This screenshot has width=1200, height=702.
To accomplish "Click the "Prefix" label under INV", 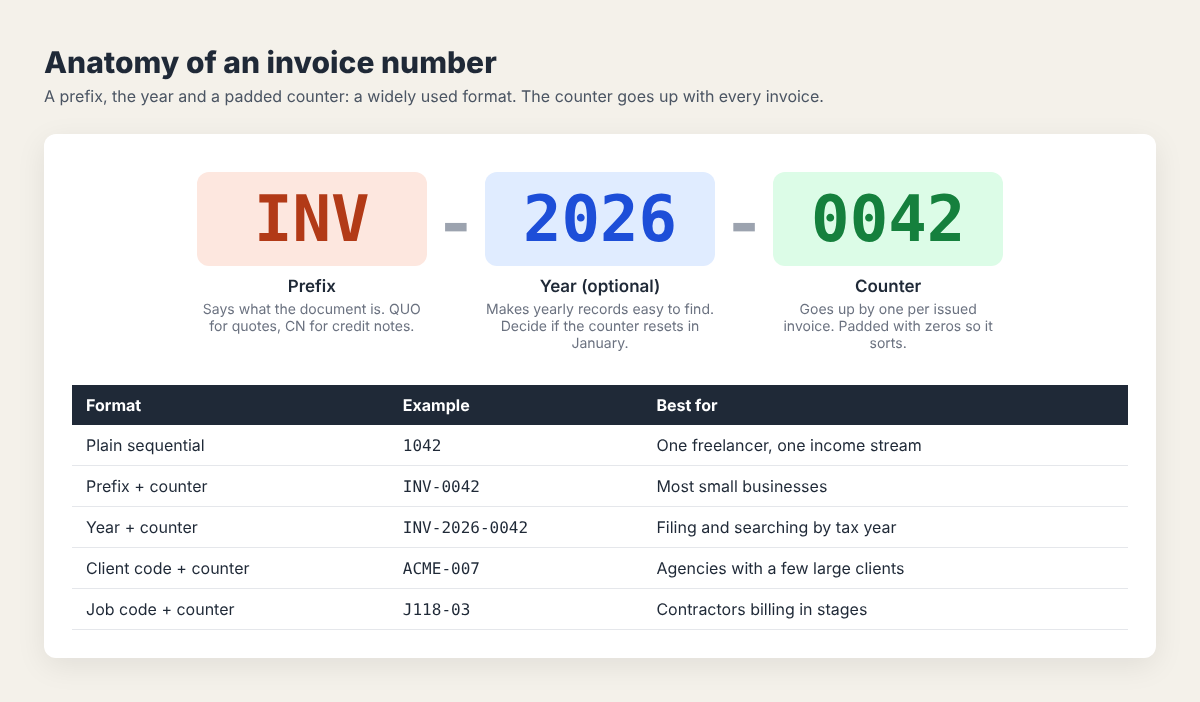I will (312, 286).
